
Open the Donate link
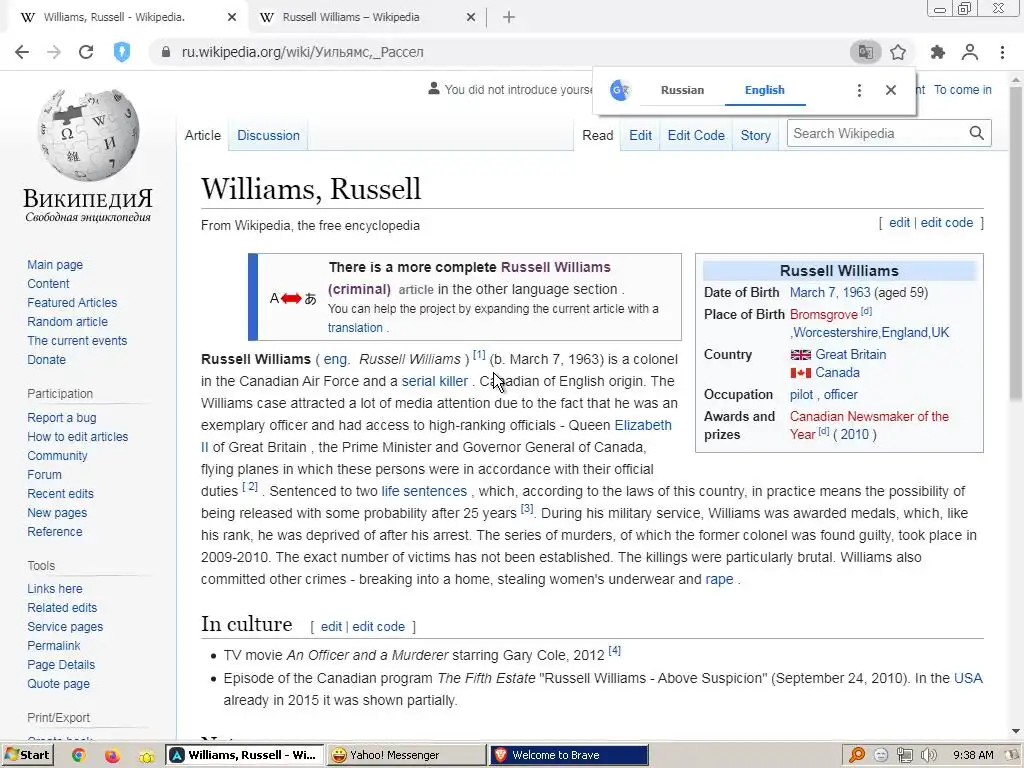coord(46,359)
